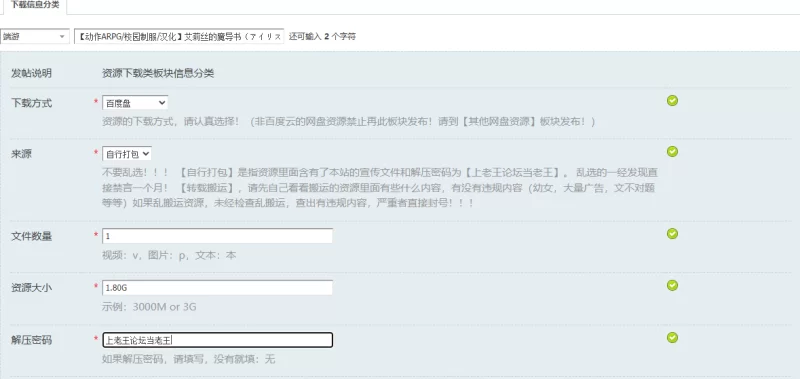Click hint text 视频：v，图片：p，文本：本

point(169,255)
